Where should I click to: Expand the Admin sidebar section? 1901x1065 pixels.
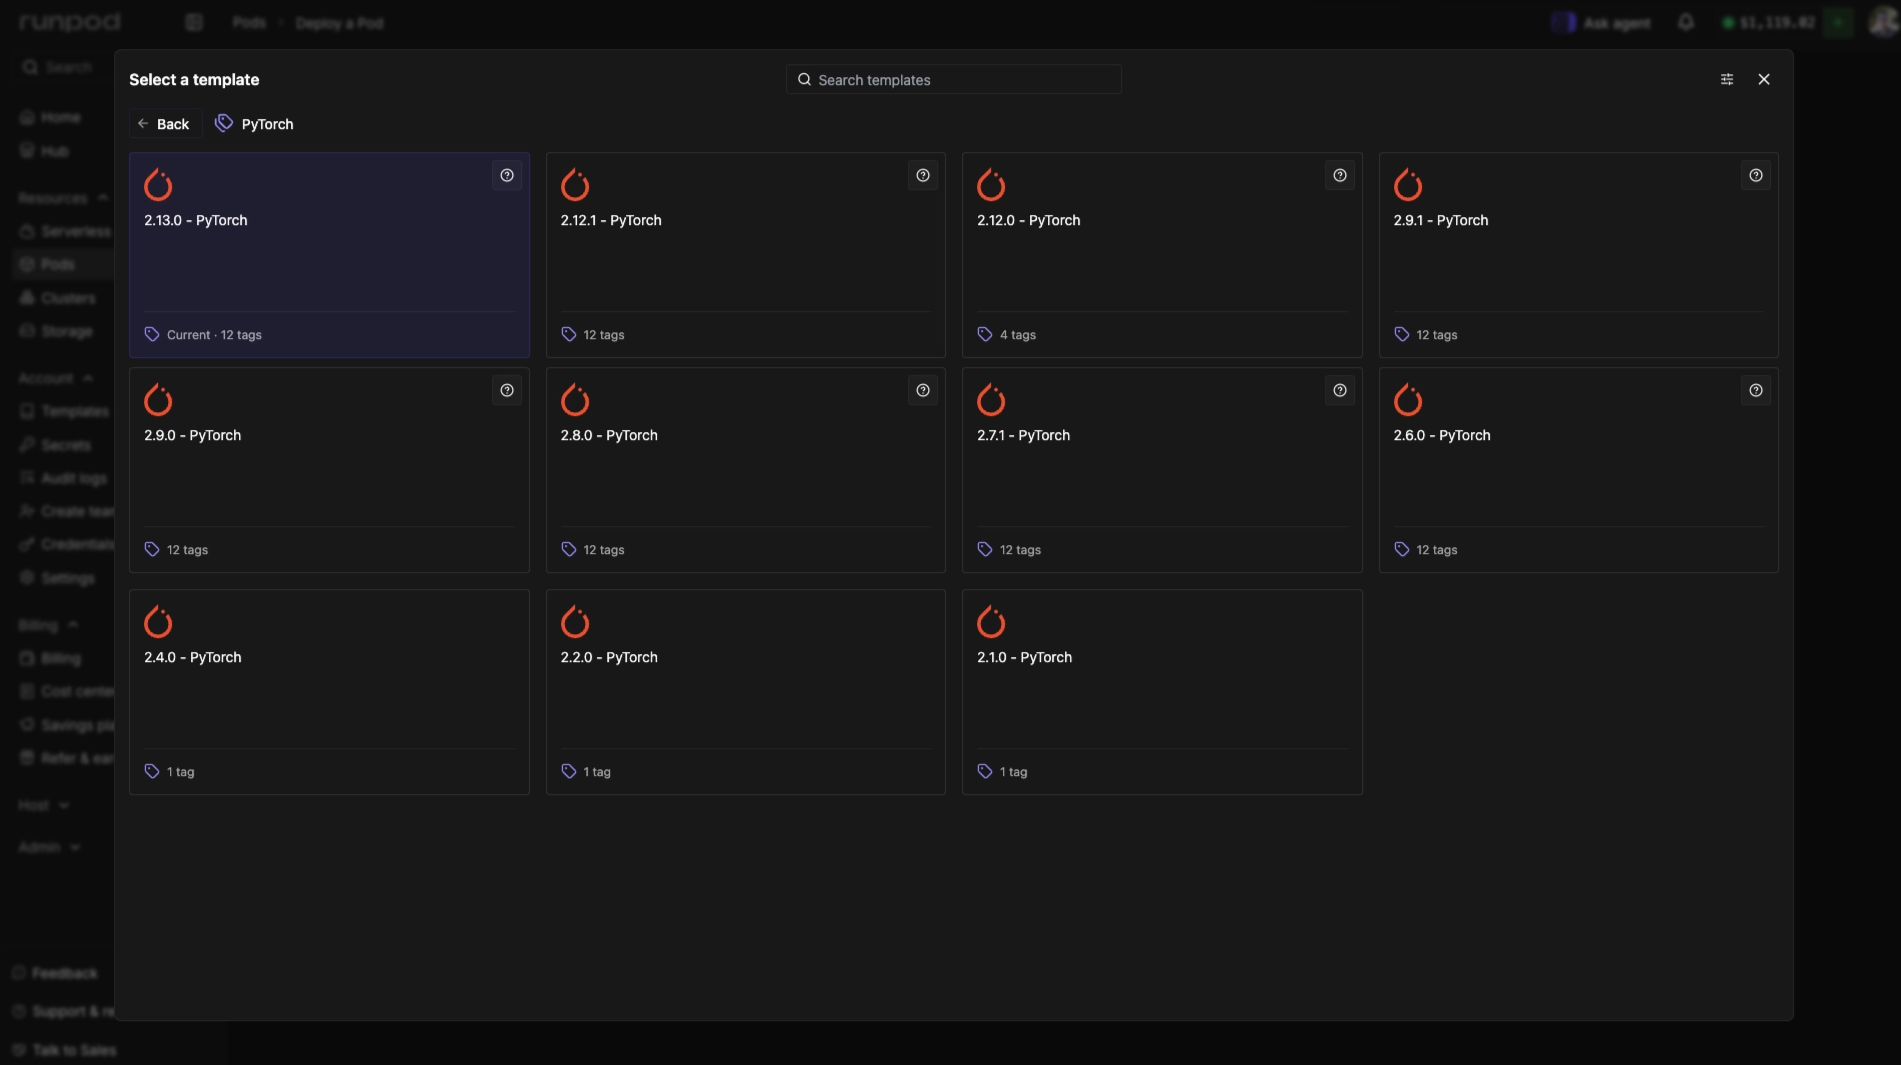[x=49, y=847]
